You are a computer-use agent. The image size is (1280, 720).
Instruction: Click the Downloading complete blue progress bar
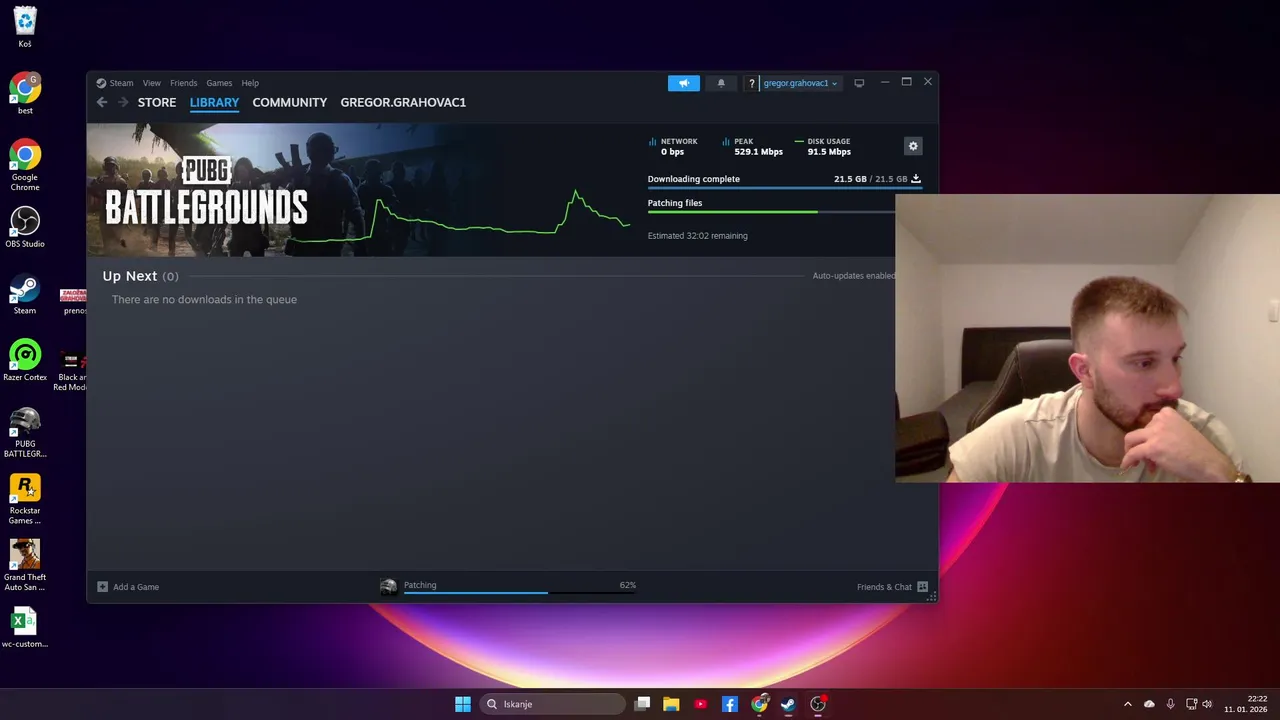click(x=785, y=188)
